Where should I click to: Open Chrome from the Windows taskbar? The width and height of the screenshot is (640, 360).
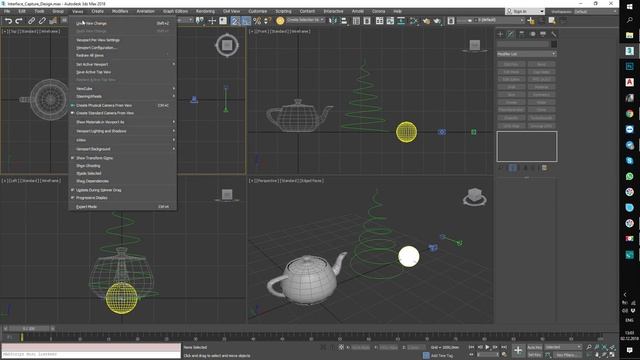pyautogui.click(x=629, y=113)
